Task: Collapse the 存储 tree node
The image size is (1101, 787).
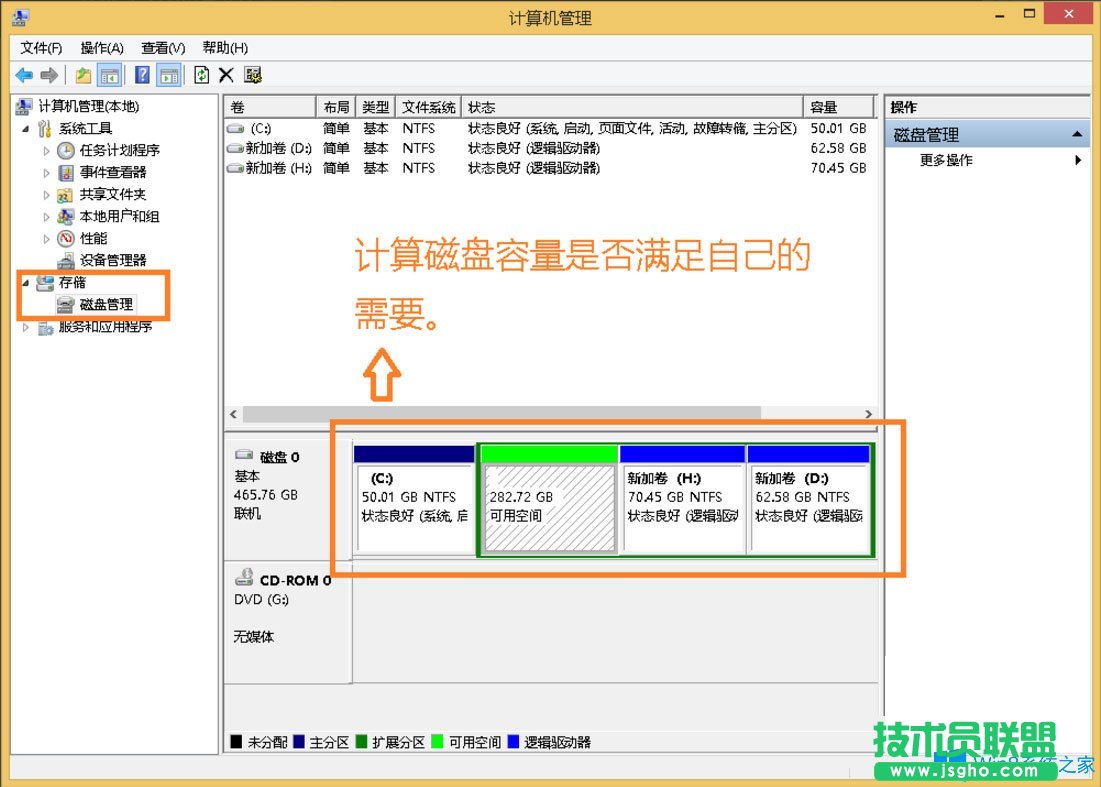Action: [24, 282]
